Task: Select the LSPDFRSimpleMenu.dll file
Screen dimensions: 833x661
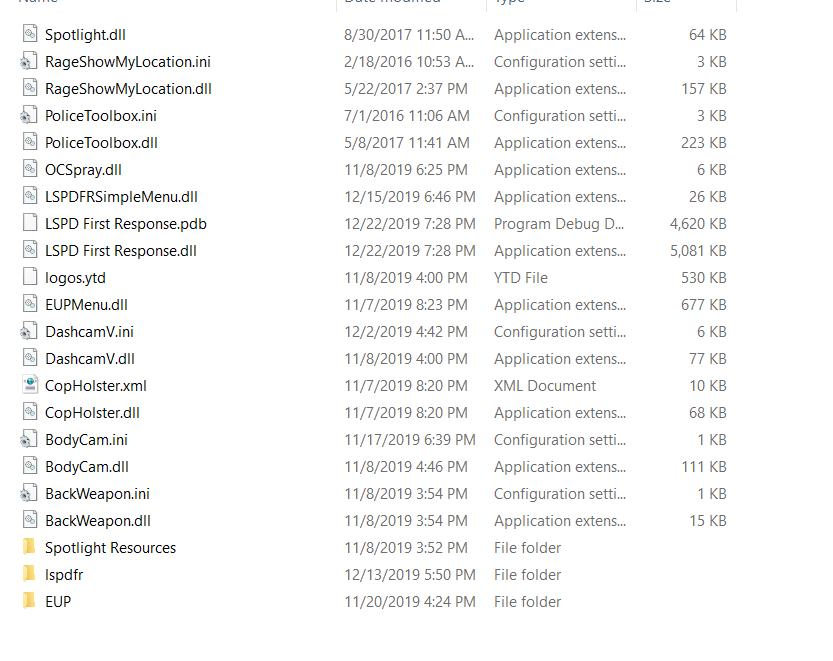Action: tap(121, 197)
